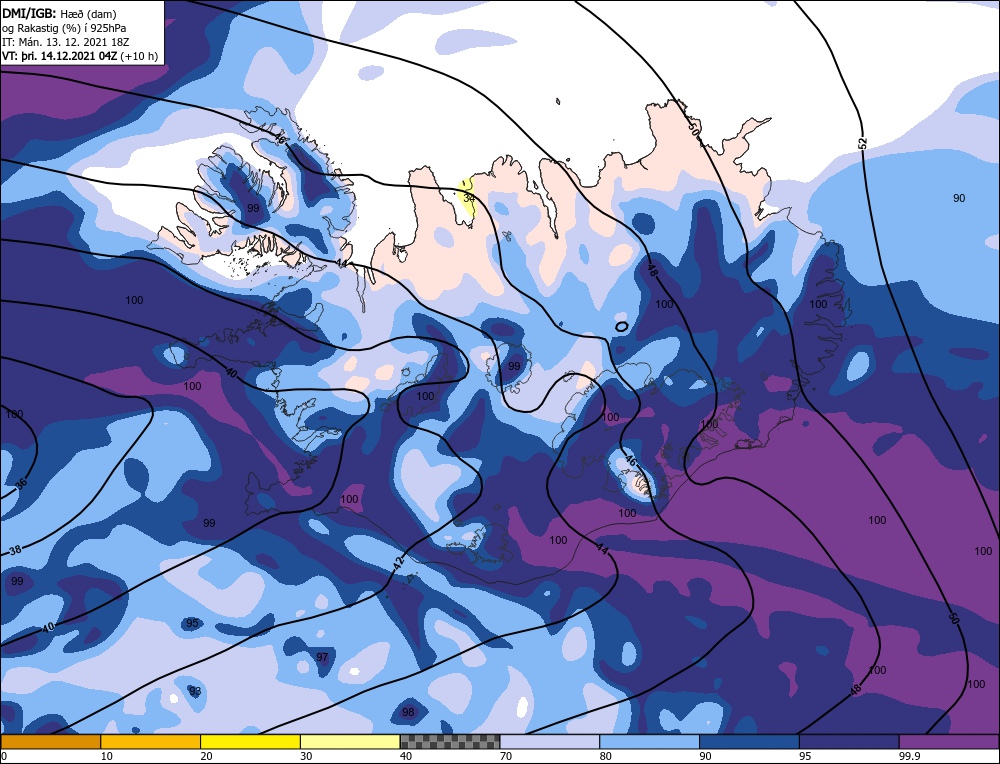Click the 'og Rakastig (%) í 925hPa' line
The height and width of the screenshot is (764, 1000).
pyautogui.click(x=64, y=28)
